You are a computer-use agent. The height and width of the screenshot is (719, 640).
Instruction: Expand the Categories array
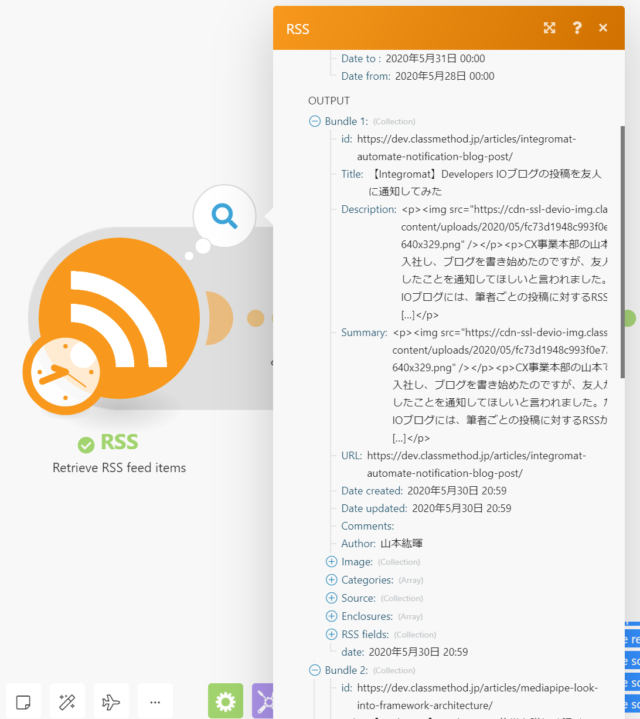click(331, 580)
